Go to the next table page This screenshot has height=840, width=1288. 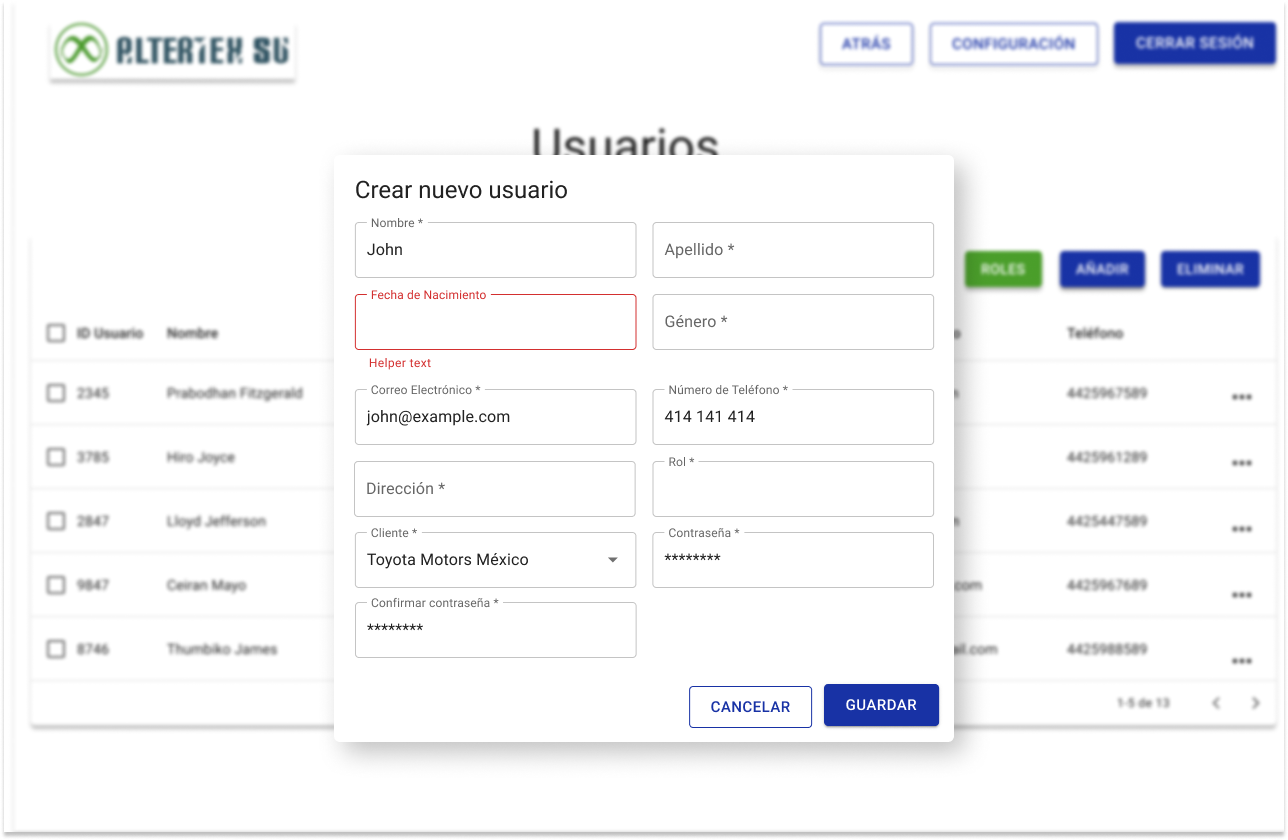[1255, 703]
